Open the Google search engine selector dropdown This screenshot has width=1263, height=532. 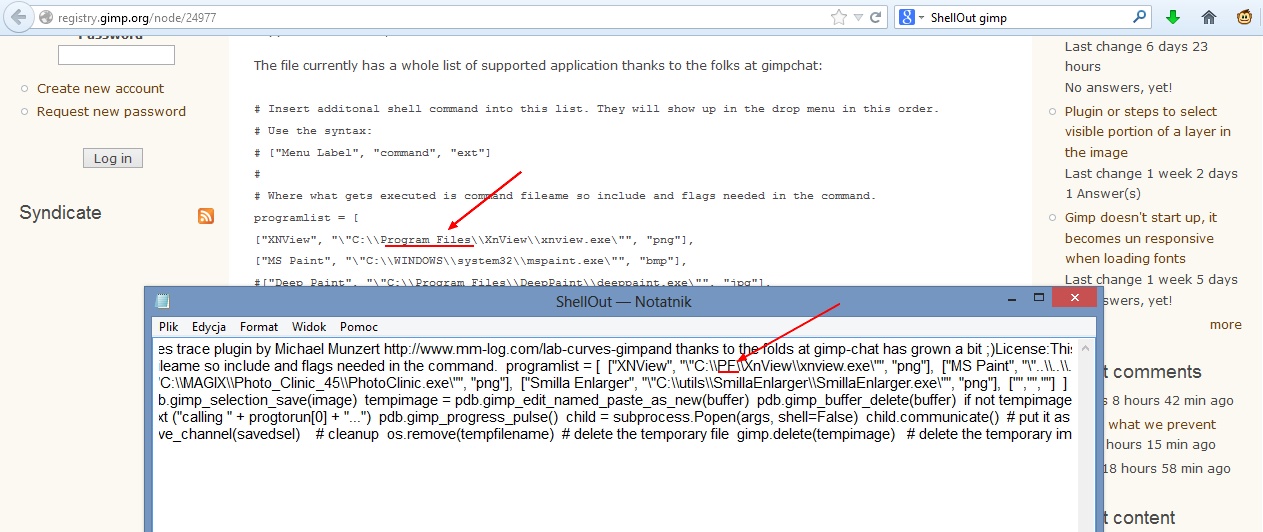tap(911, 18)
